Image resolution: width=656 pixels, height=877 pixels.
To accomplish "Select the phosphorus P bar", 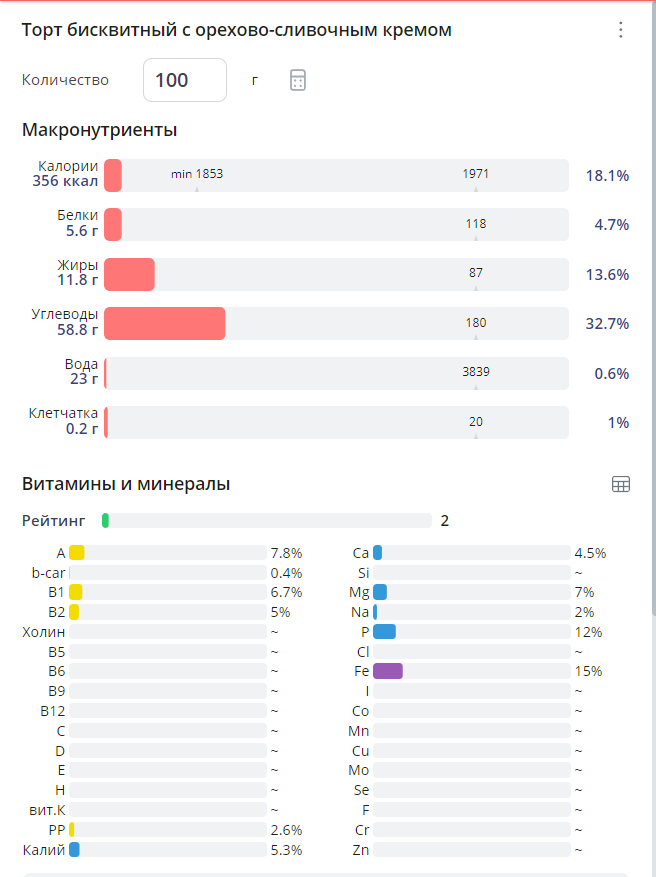I will (x=470, y=631).
